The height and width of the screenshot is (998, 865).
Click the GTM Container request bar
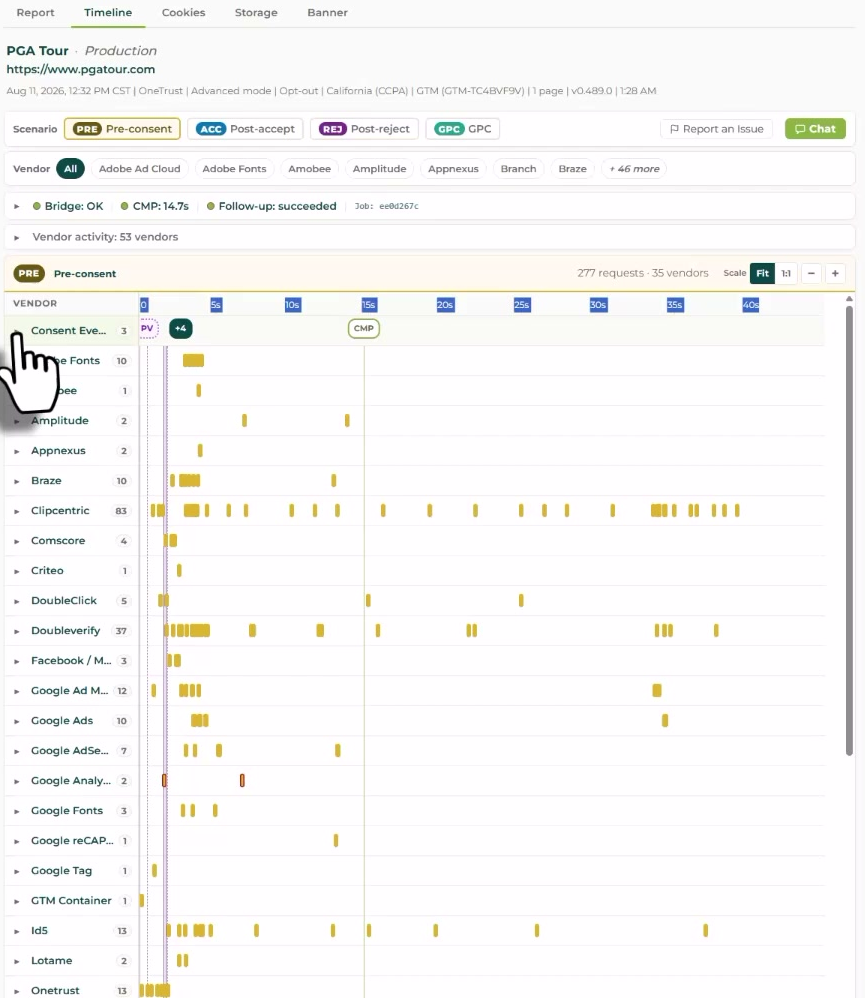pyautogui.click(x=142, y=901)
